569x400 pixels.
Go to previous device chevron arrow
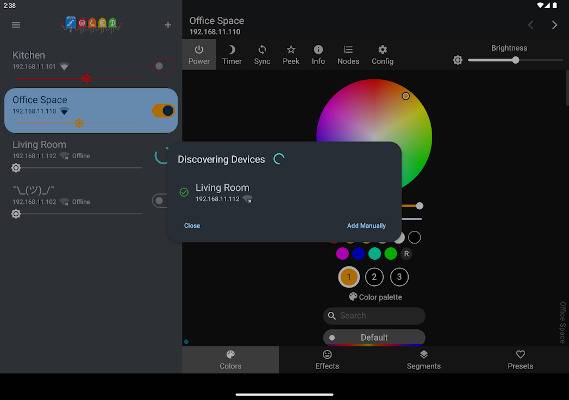tap(531, 25)
